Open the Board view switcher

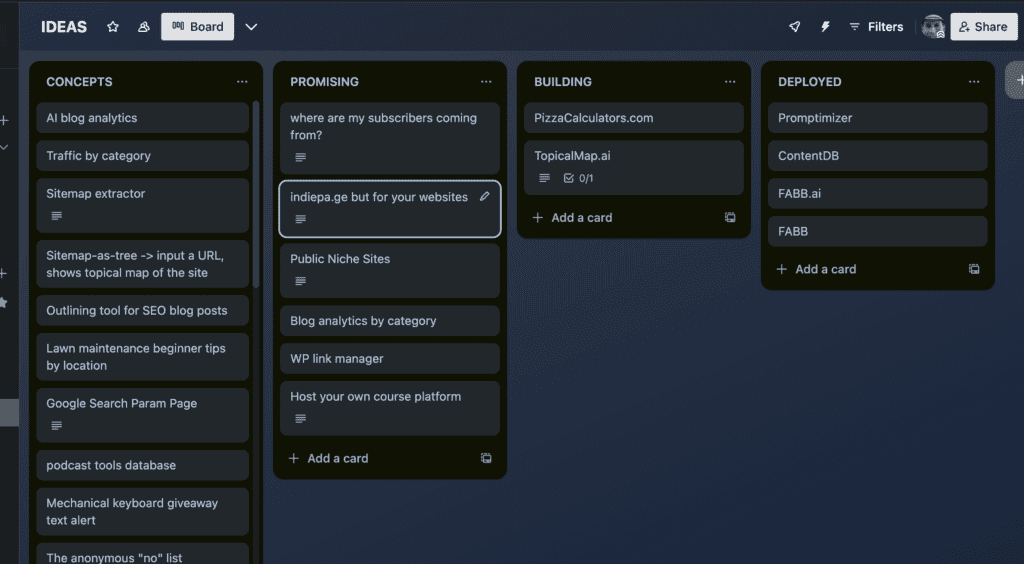(197, 27)
